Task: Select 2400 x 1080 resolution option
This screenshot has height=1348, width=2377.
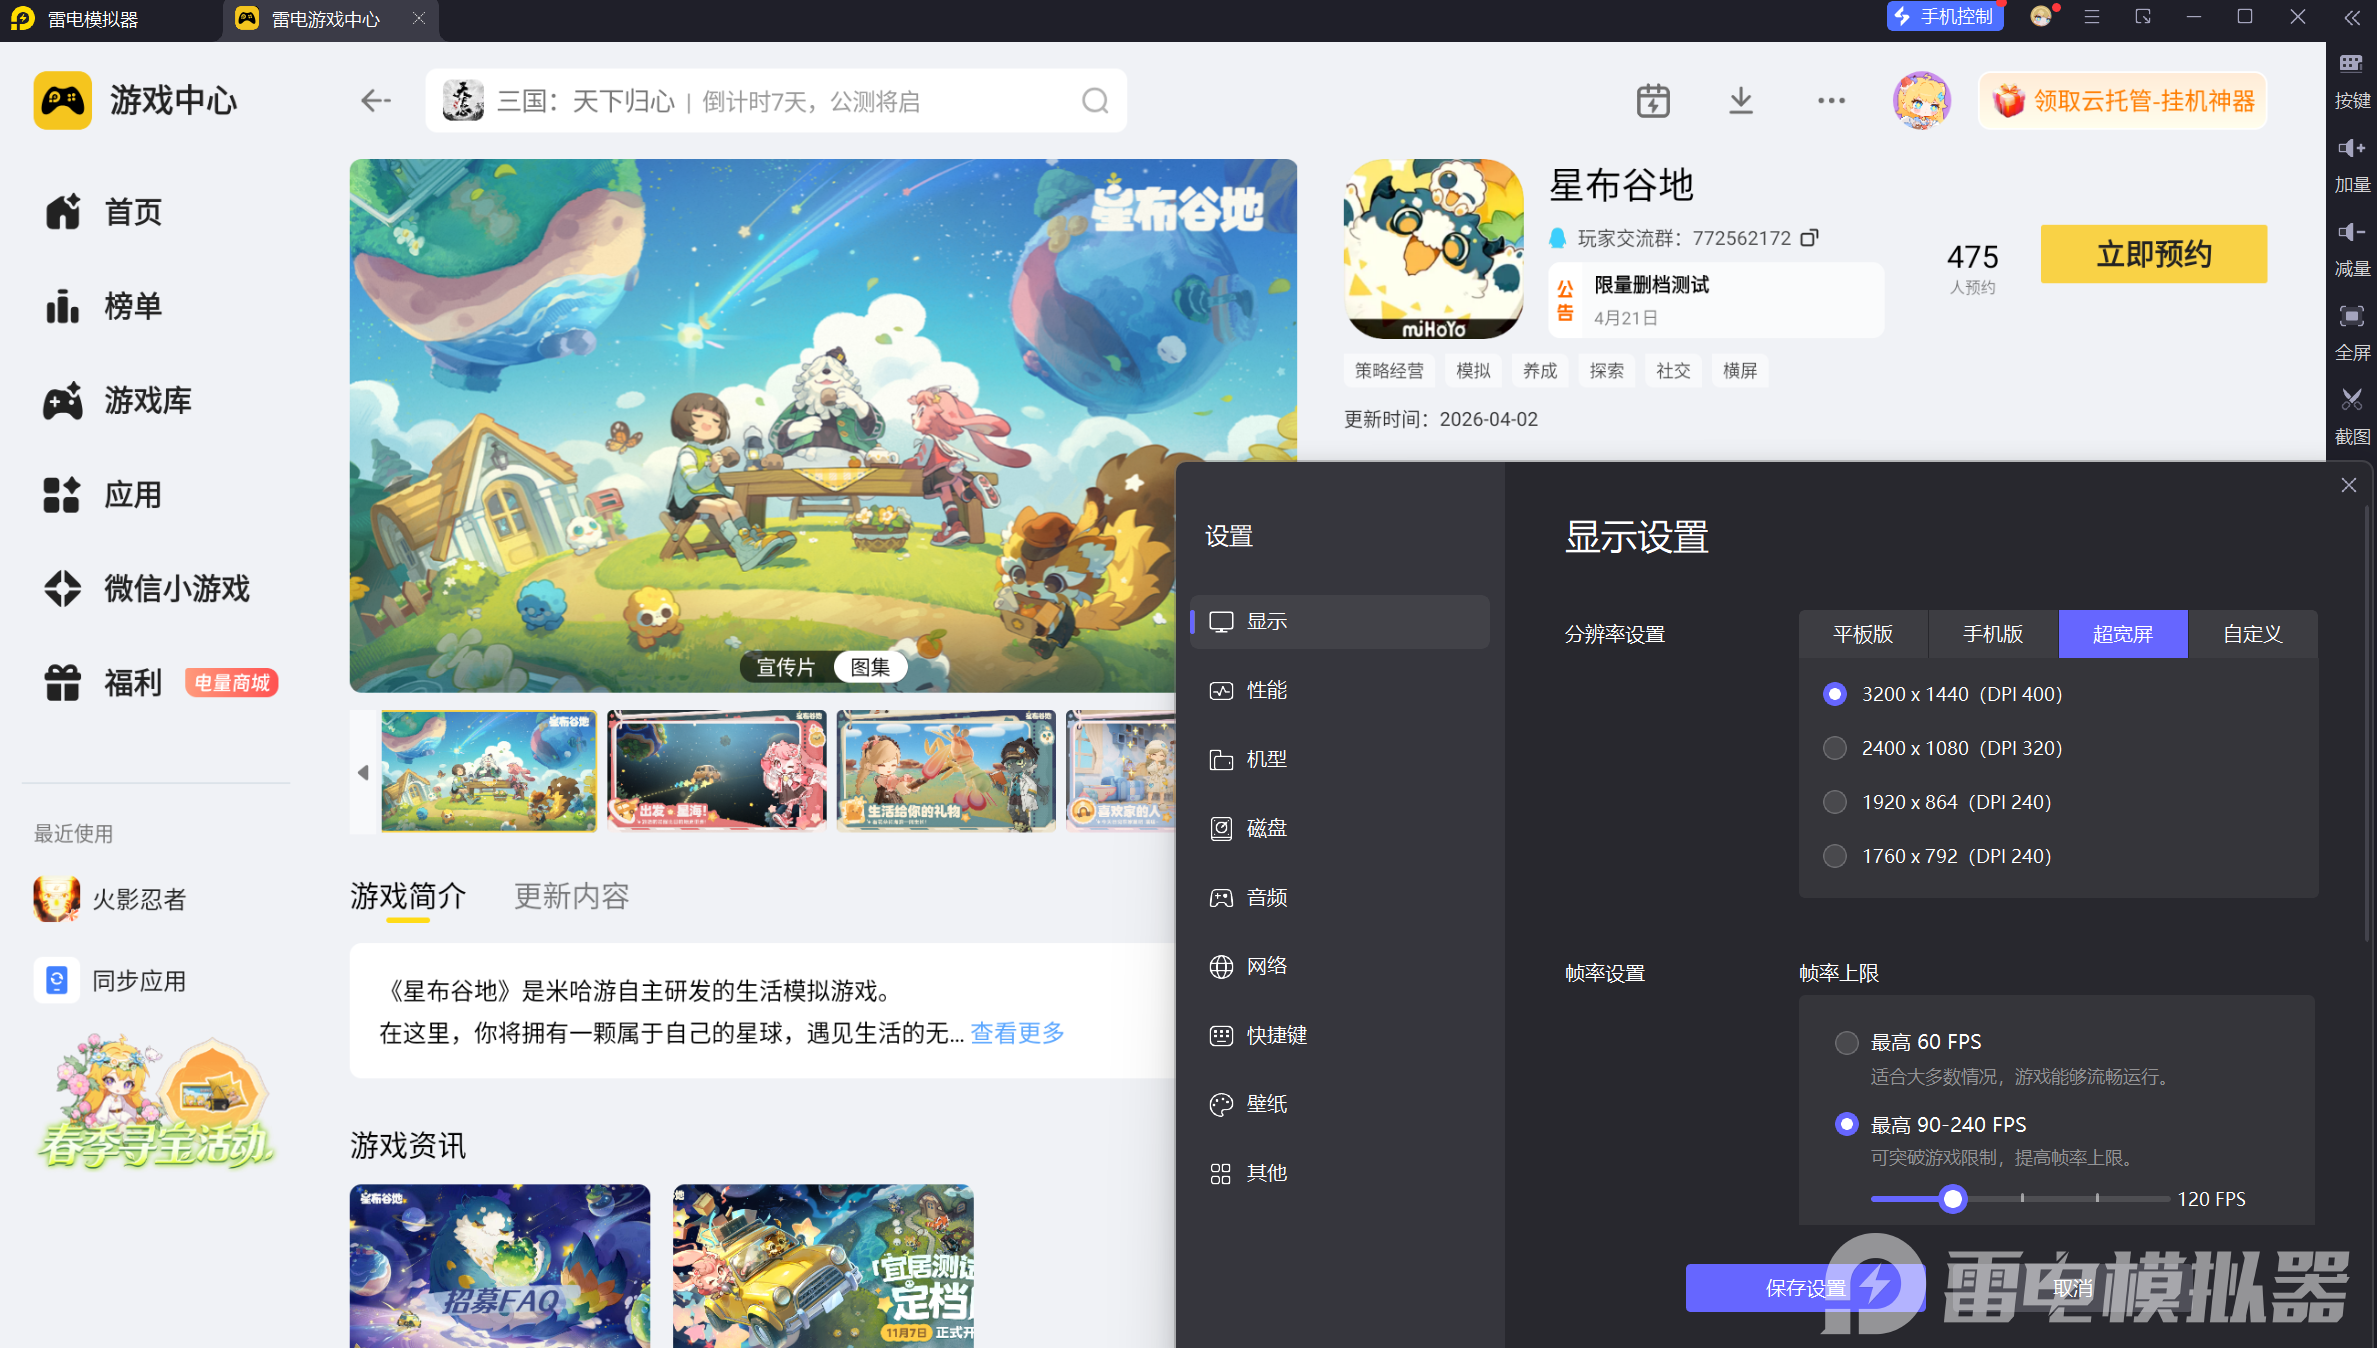Action: pyautogui.click(x=1835, y=748)
